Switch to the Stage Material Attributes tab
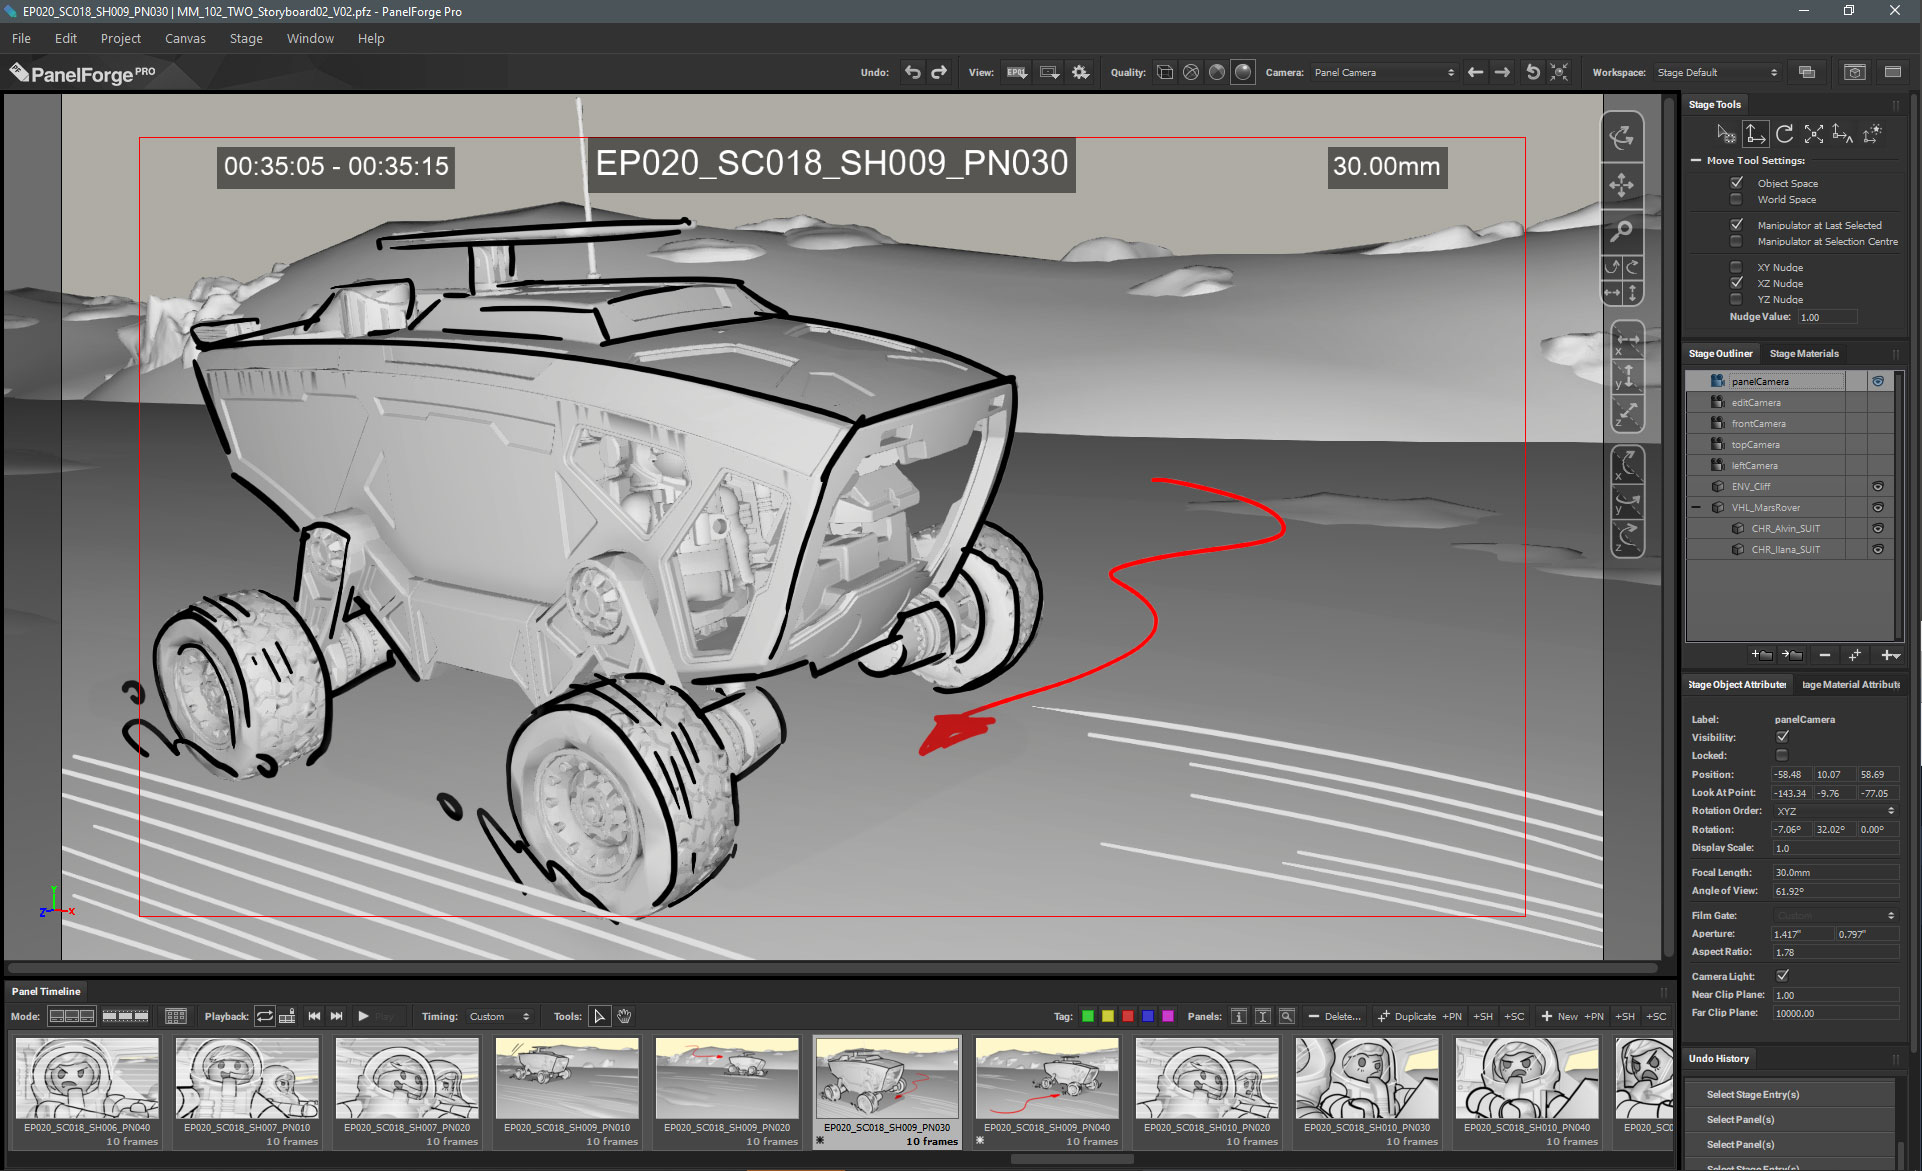The height and width of the screenshot is (1171, 1922). [1851, 684]
